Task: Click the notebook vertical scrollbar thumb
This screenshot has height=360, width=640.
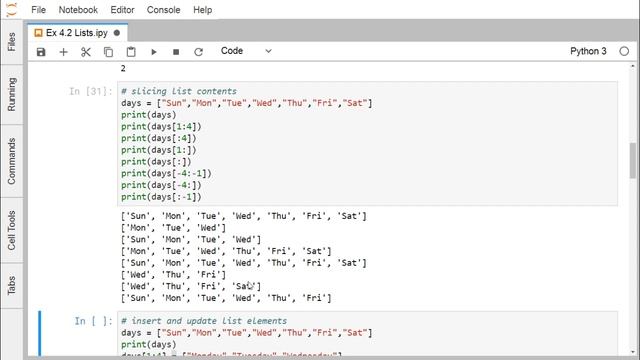Action: tap(633, 160)
